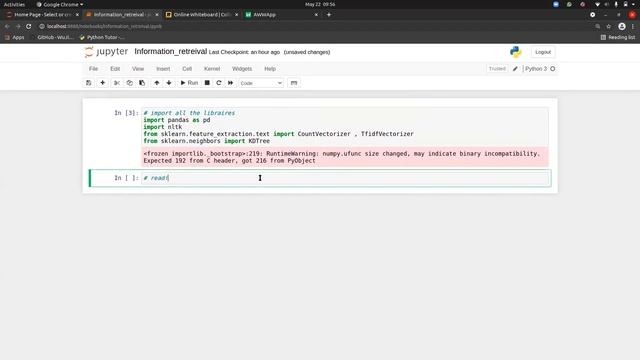Insert cell below with plus icon

coord(102,83)
